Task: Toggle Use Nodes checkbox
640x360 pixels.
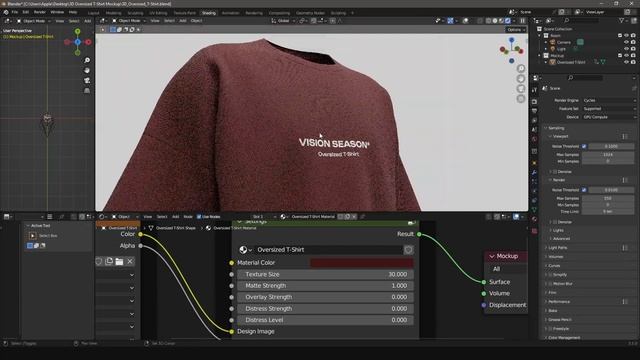Action: pyautogui.click(x=199, y=217)
